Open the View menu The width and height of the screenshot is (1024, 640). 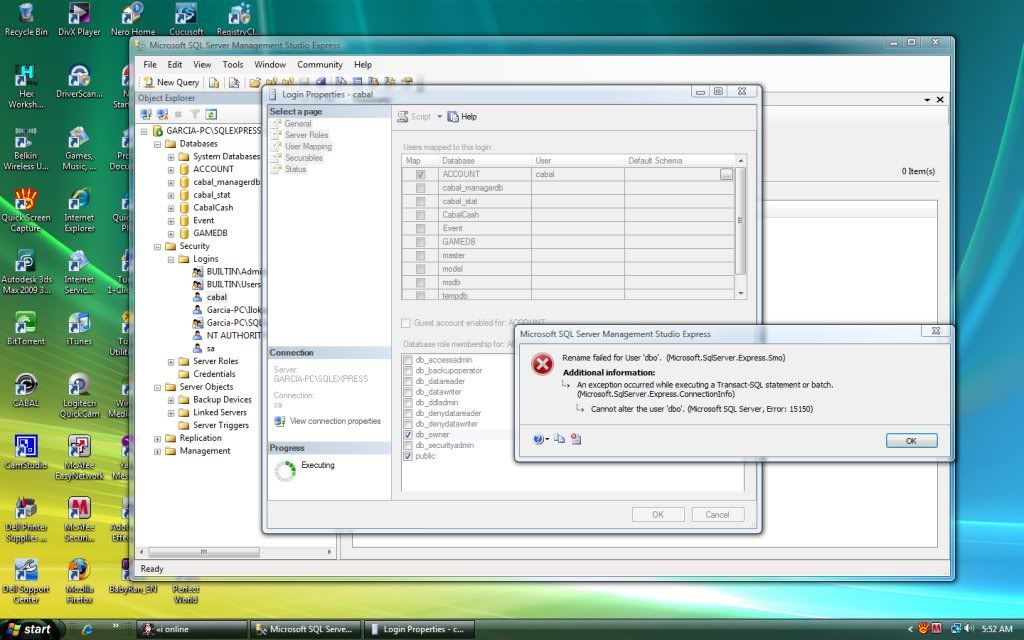point(202,65)
